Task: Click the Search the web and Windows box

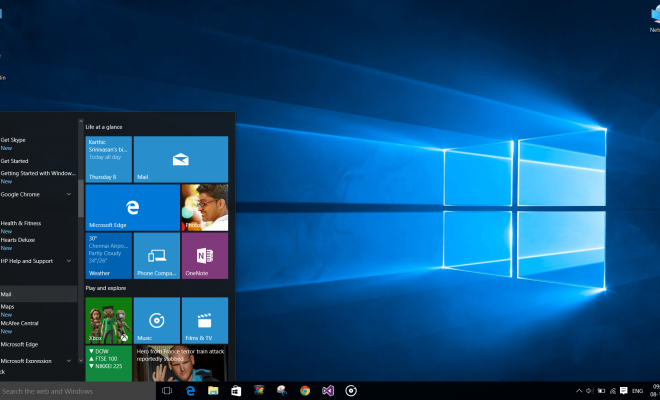Action: (x=78, y=391)
